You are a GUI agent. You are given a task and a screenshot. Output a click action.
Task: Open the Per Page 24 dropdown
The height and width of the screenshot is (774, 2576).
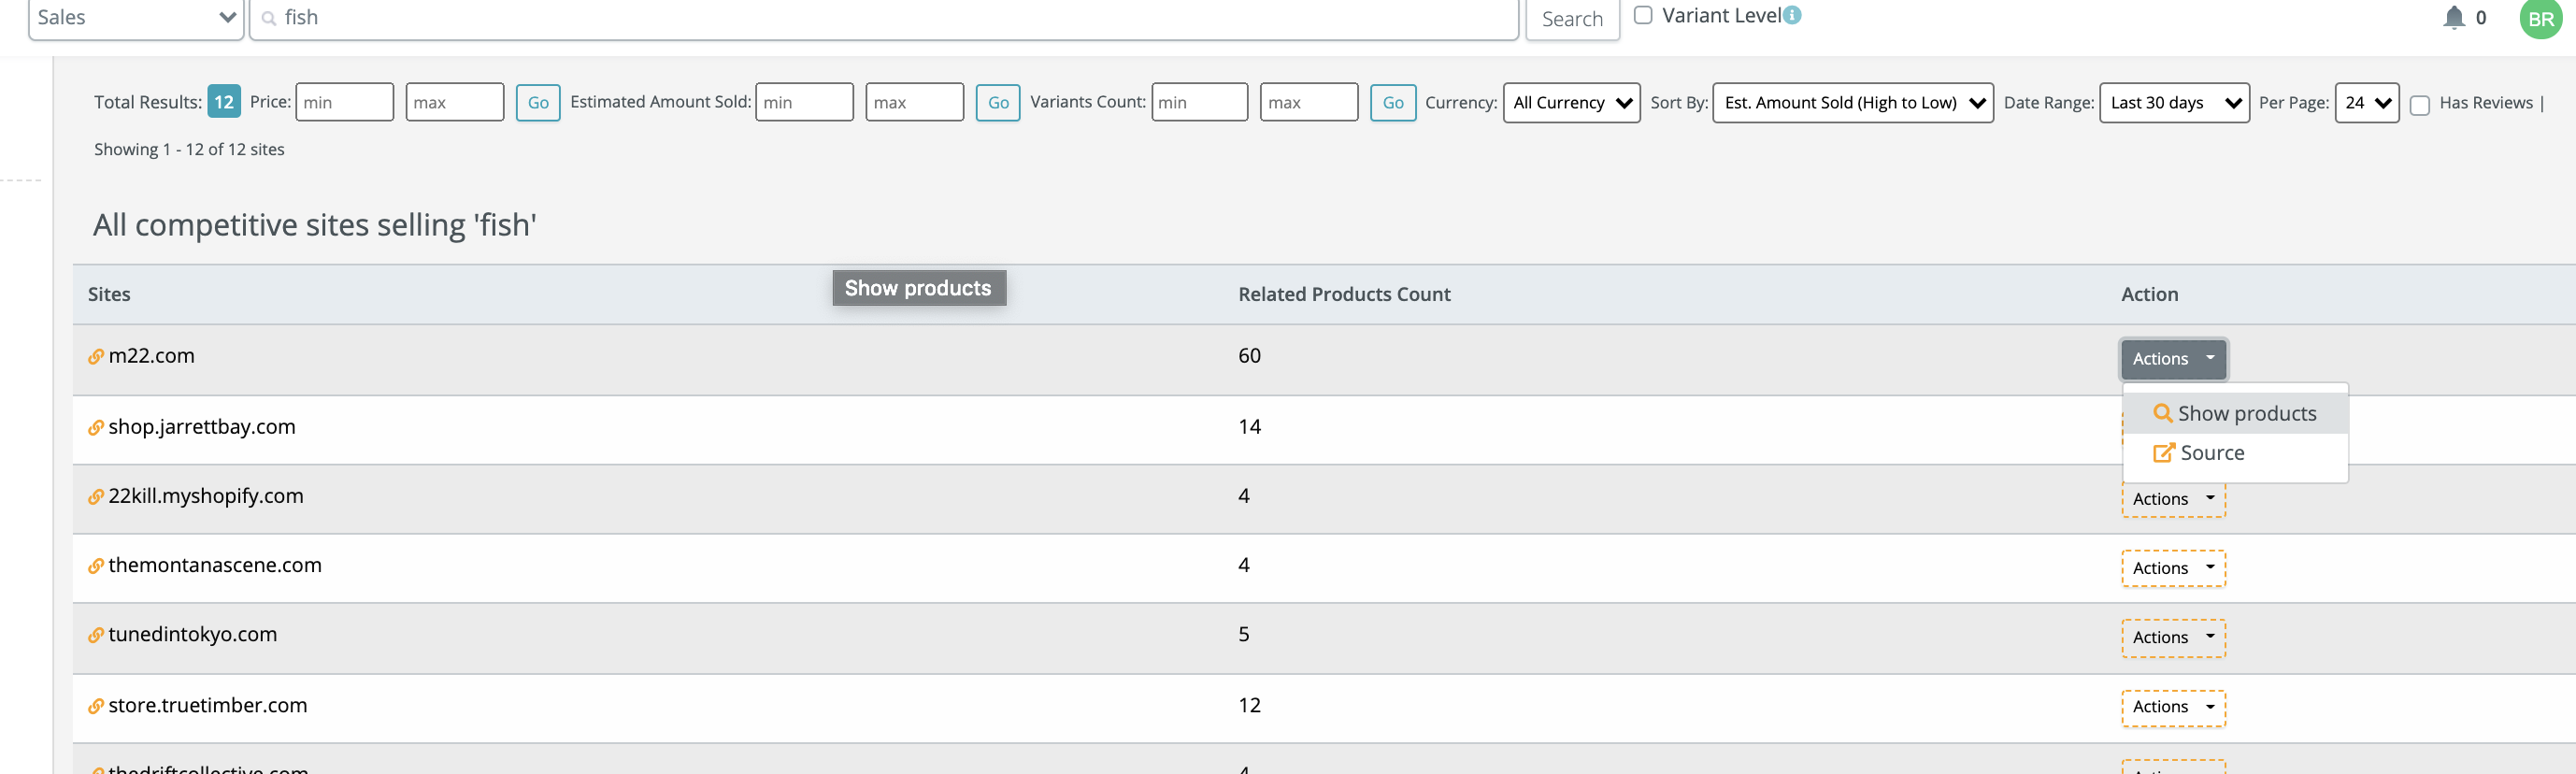tap(2366, 103)
